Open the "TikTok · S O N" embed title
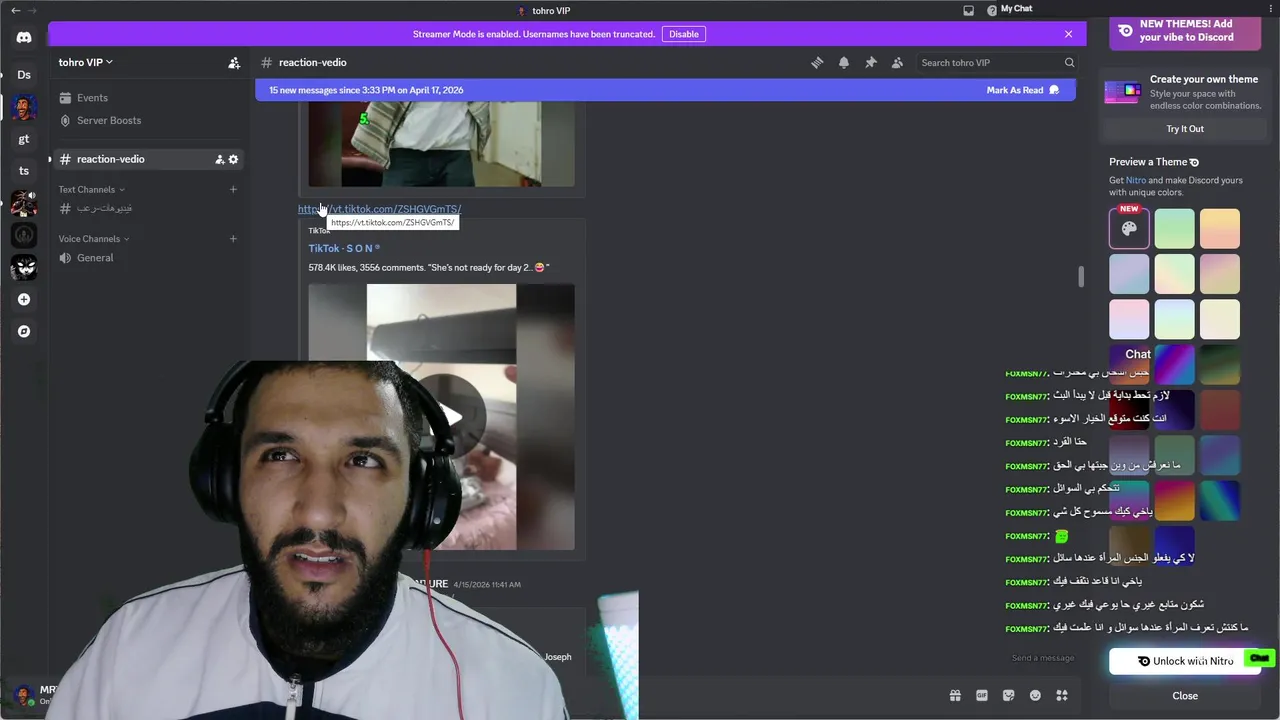 [x=344, y=248]
